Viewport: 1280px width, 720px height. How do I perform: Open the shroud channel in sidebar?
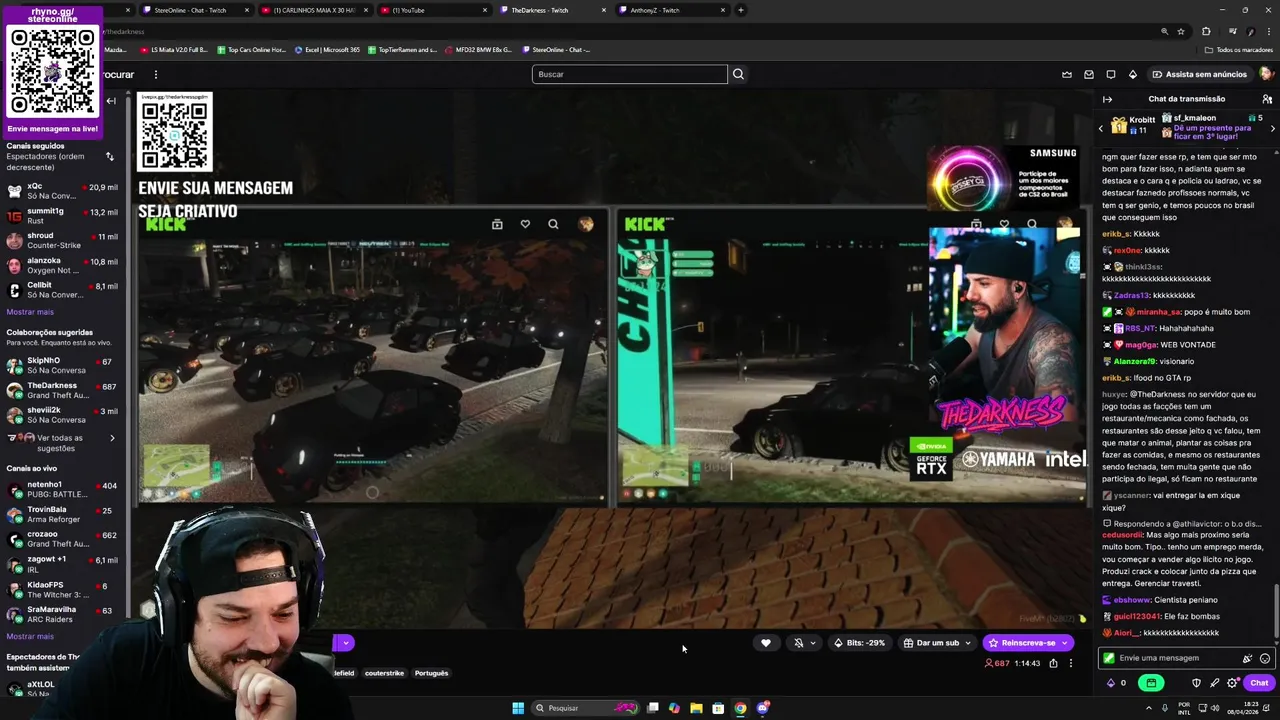[x=62, y=241]
